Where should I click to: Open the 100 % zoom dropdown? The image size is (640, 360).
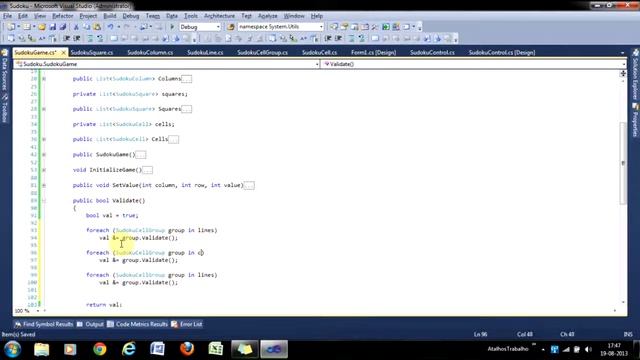38,311
